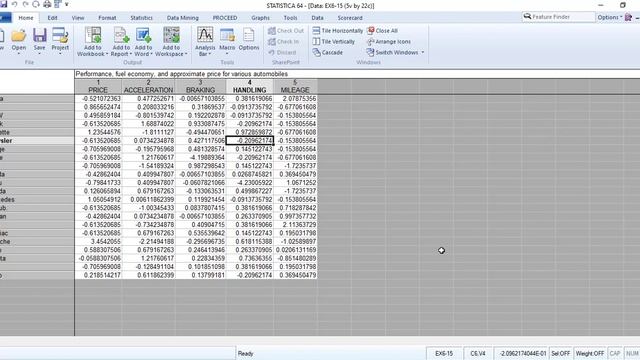640x360 pixels.
Task: Click the HANDLING column header
Action: pos(249,86)
